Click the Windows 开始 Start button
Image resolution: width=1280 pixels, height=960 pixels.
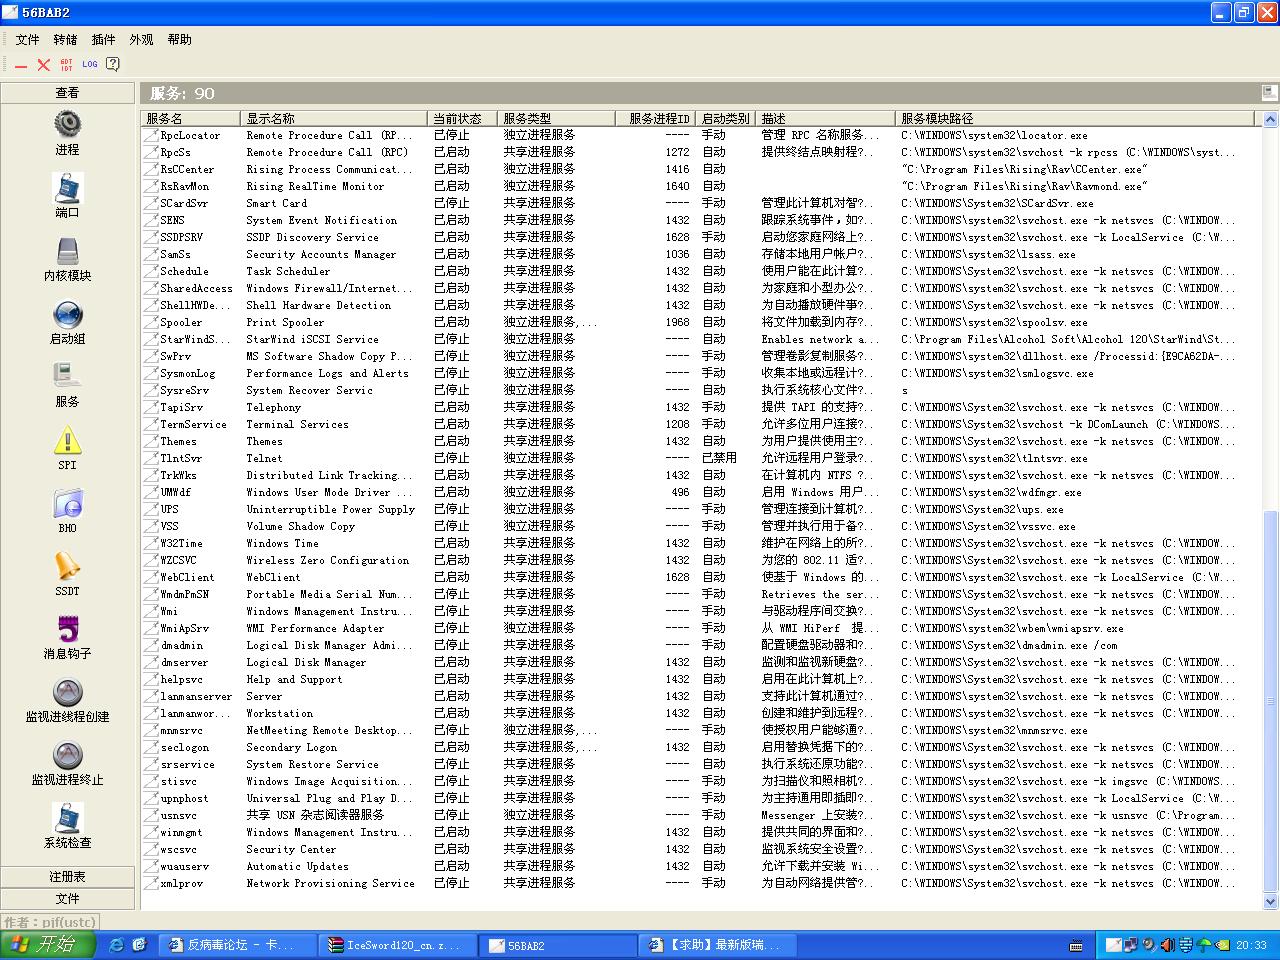(x=48, y=944)
